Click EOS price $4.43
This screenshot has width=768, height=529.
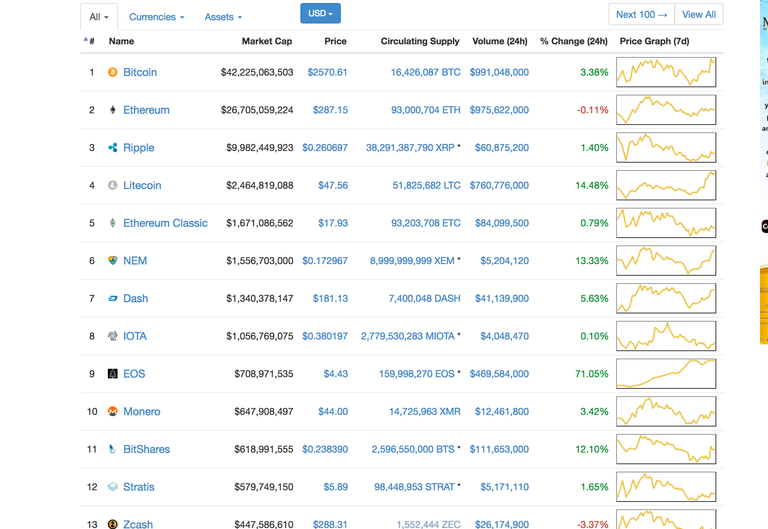[x=336, y=374]
